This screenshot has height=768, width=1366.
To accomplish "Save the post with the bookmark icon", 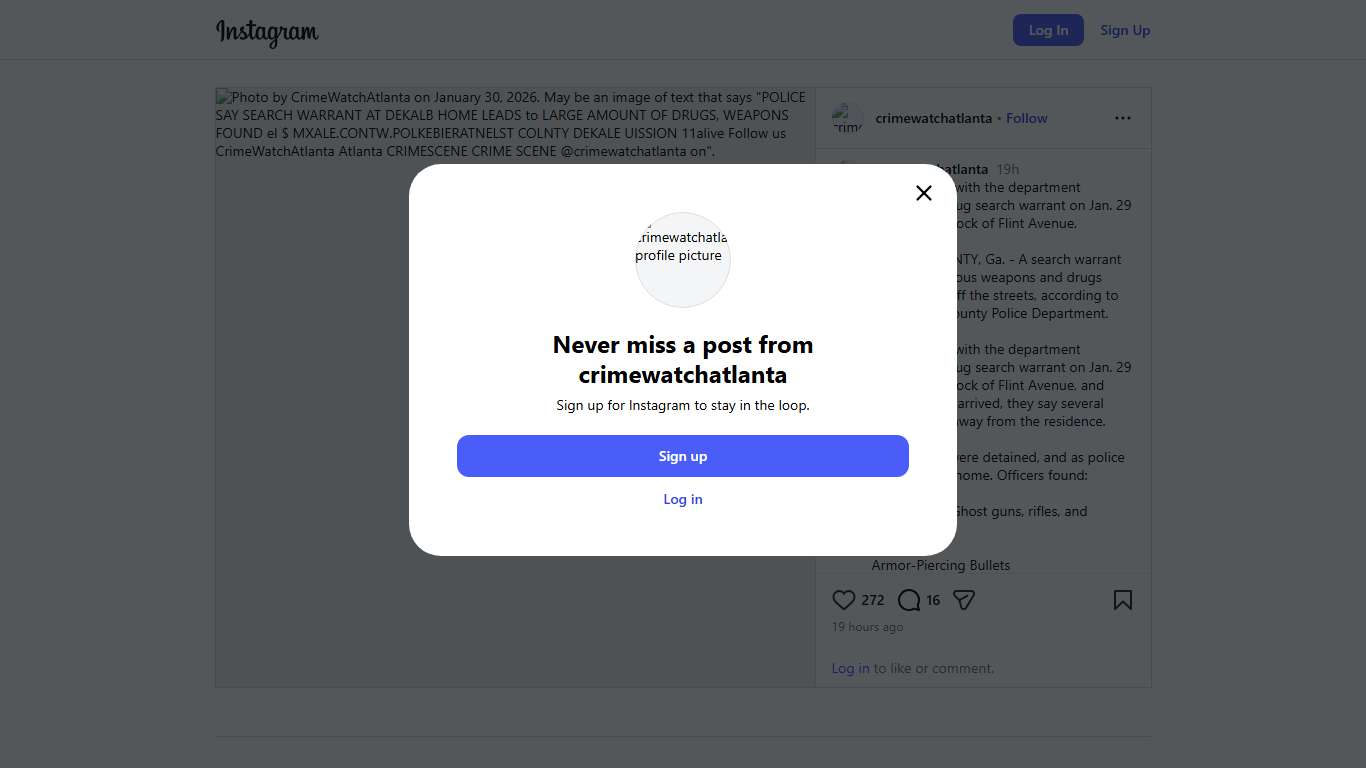I will [1123, 600].
